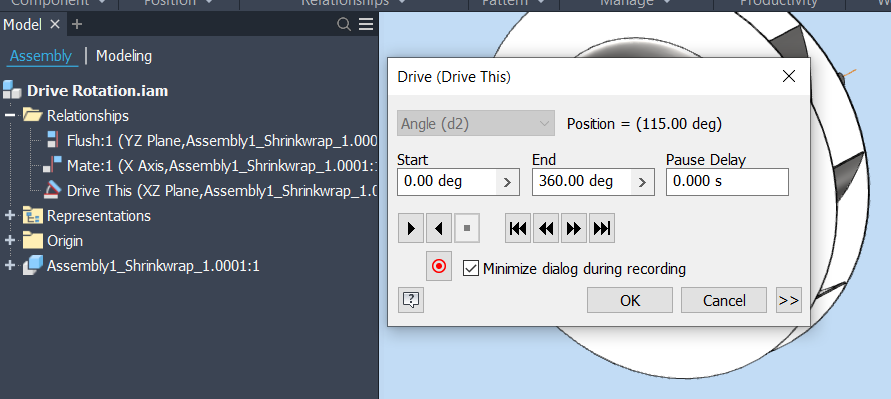
Task: Switch to the Assembly tab
Action: (41, 56)
